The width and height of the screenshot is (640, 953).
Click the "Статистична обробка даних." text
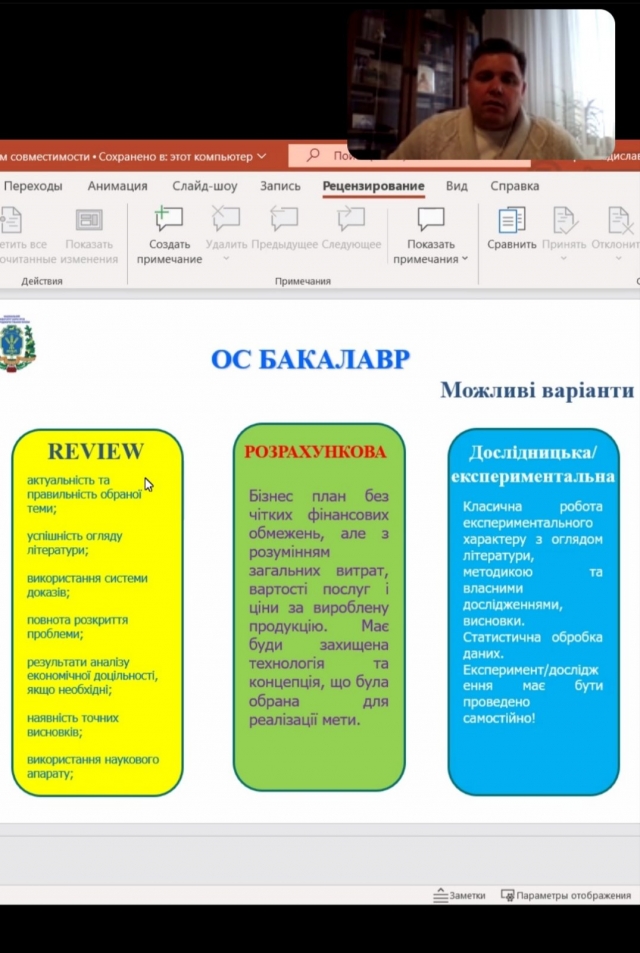[532, 645]
